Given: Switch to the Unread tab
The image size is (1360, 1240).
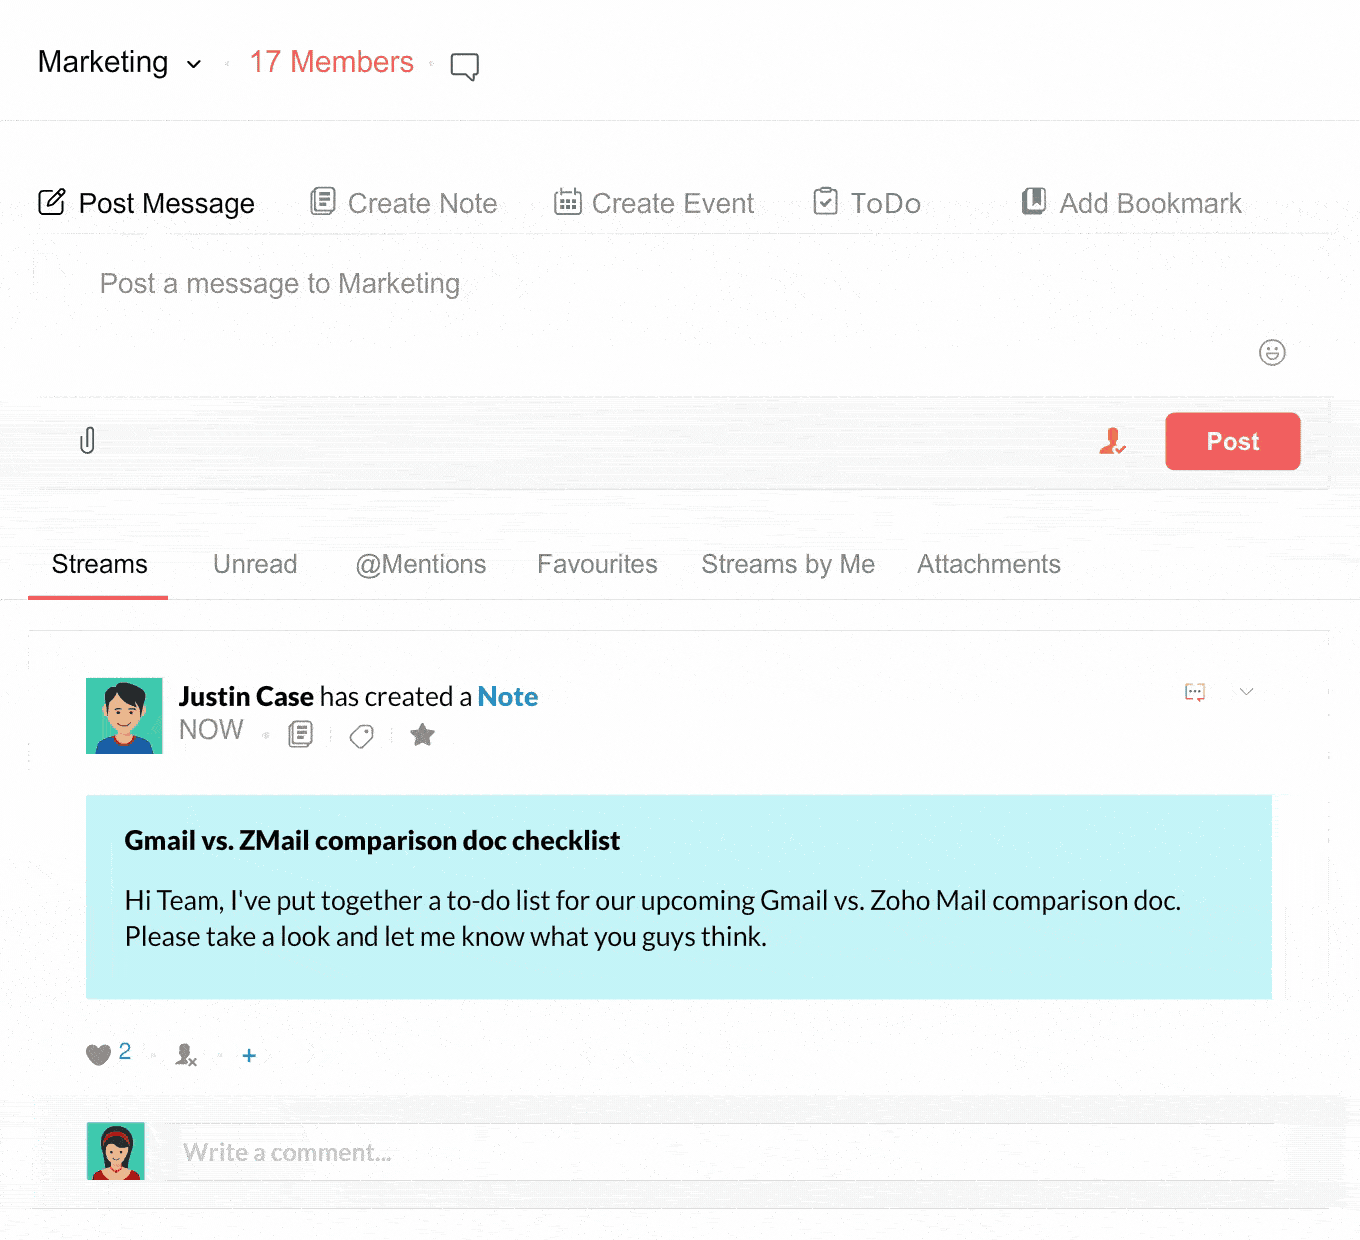Looking at the screenshot, I should coord(255,564).
